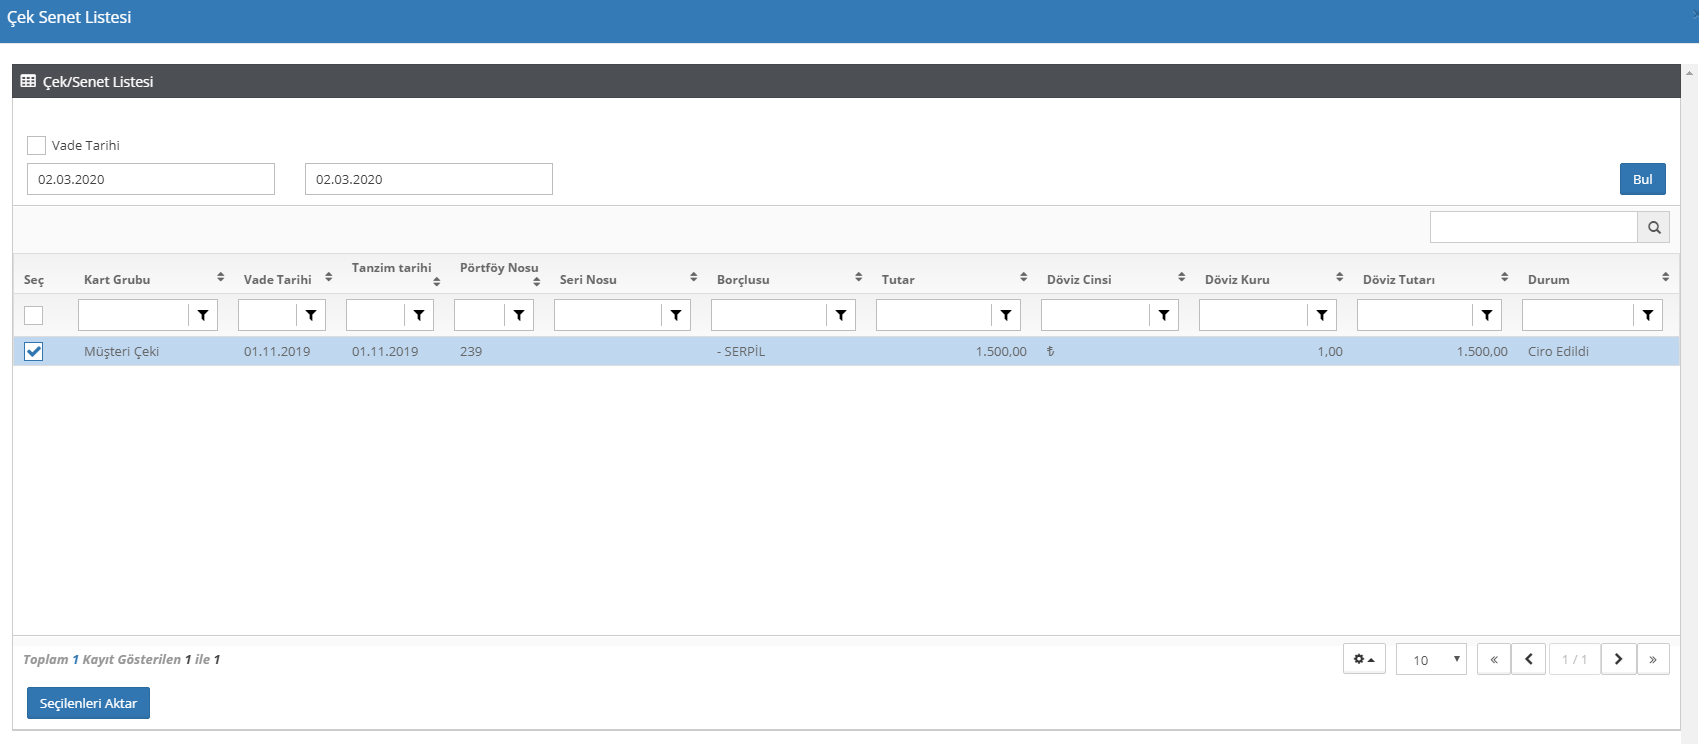The image size is (1699, 744).
Task: Jump to the last page icon
Action: tap(1653, 659)
